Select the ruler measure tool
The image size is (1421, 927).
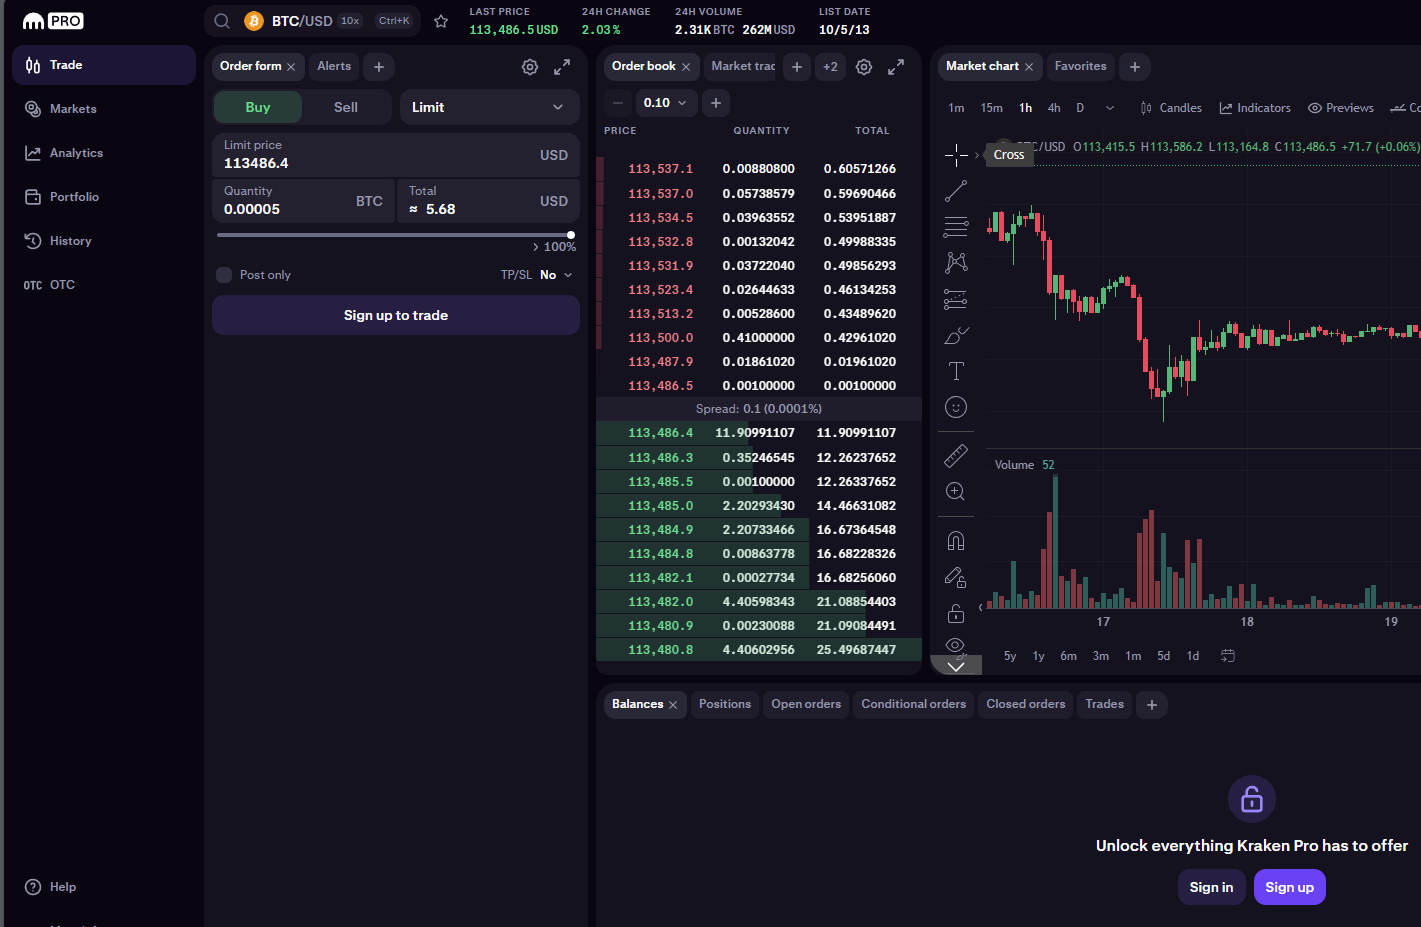tap(956, 456)
